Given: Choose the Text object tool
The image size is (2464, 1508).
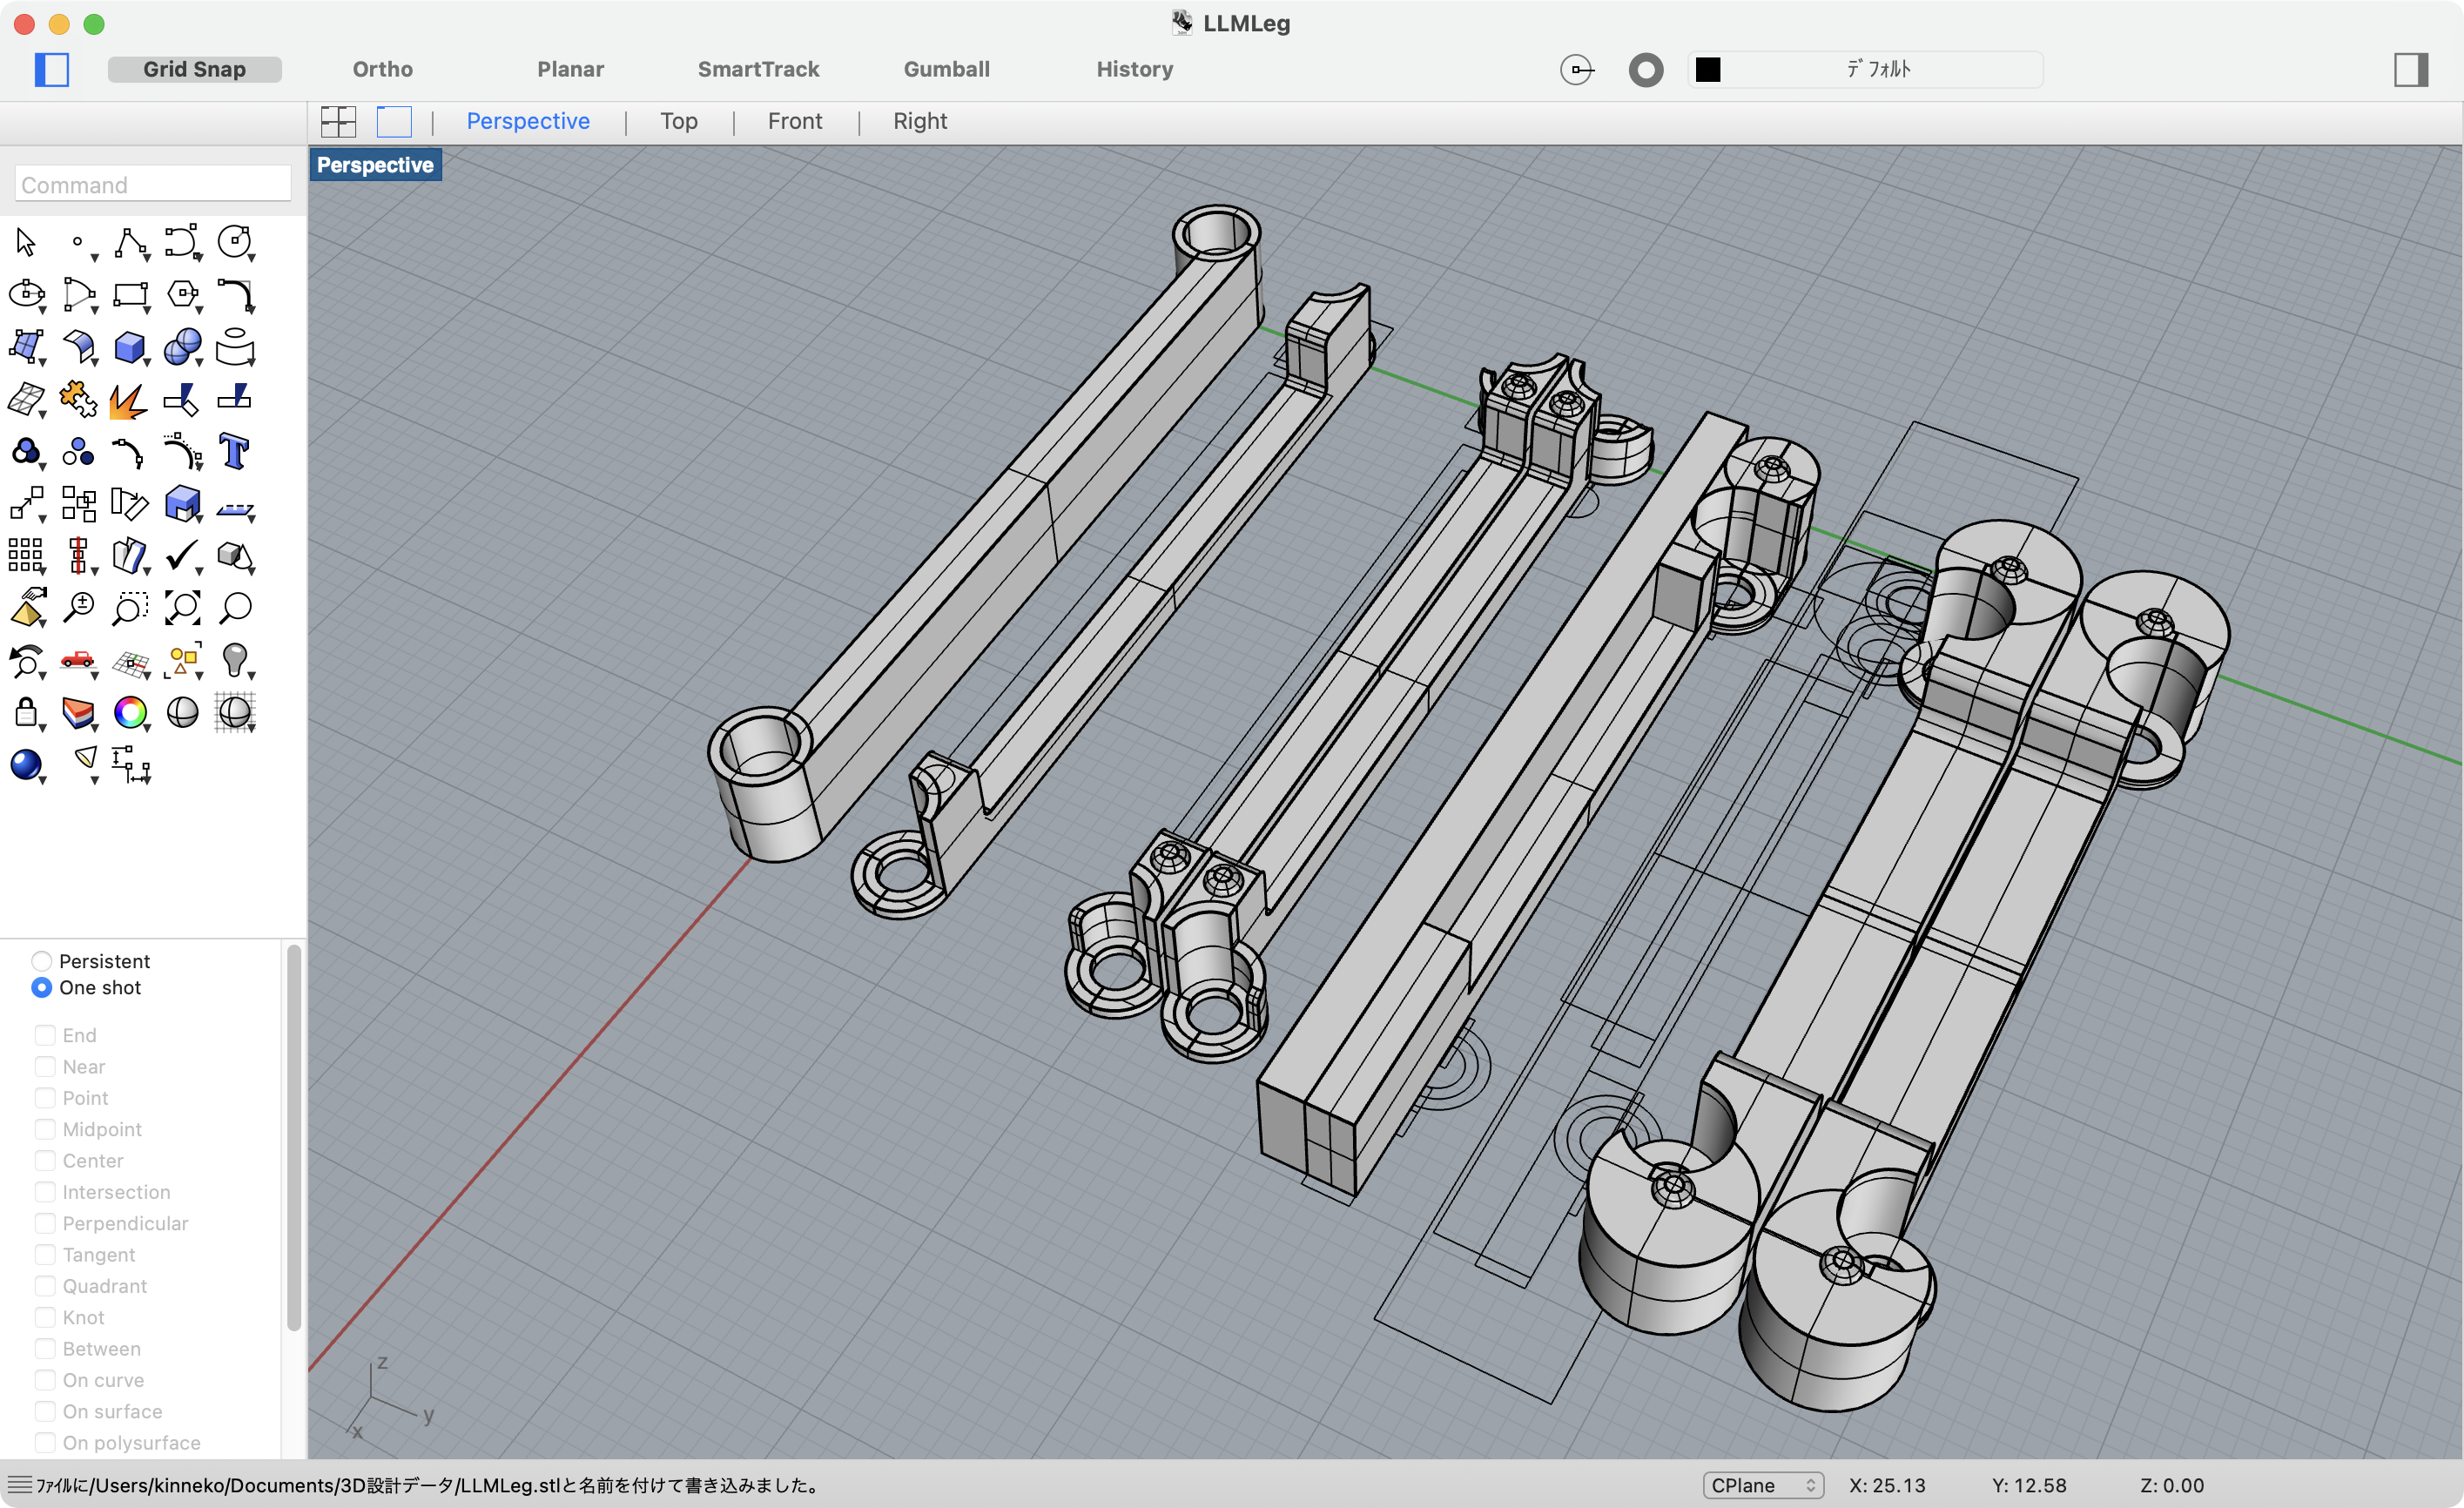Looking at the screenshot, I should point(234,452).
